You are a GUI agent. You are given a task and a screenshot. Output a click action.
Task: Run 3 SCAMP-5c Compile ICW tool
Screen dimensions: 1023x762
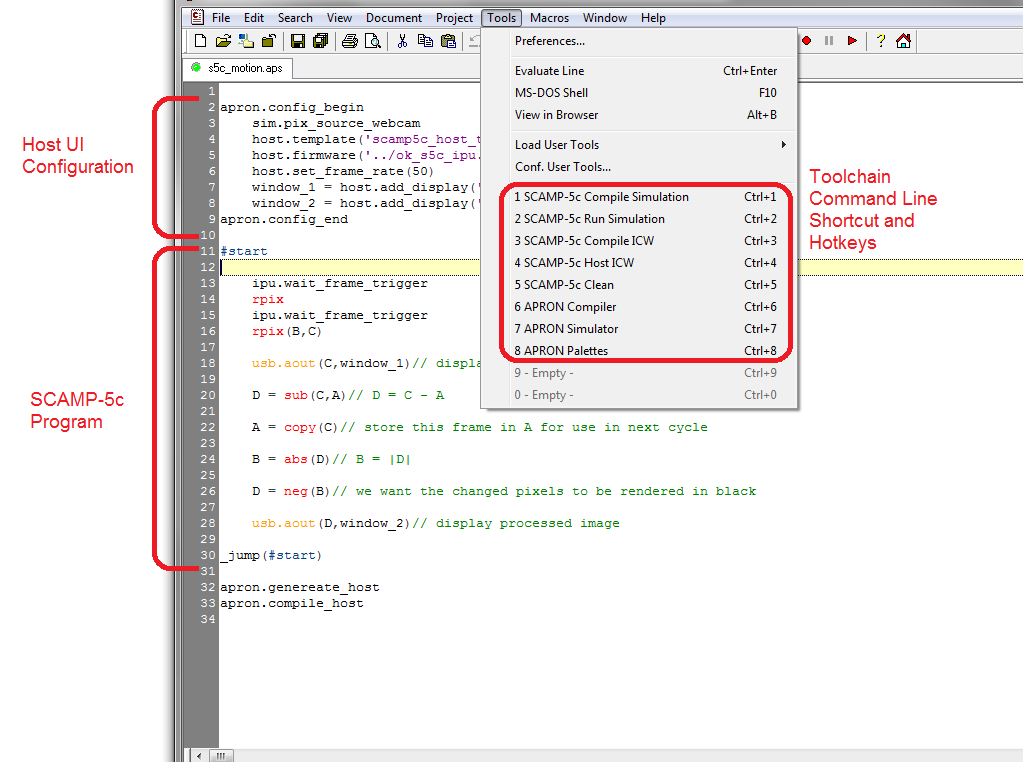[639, 241]
